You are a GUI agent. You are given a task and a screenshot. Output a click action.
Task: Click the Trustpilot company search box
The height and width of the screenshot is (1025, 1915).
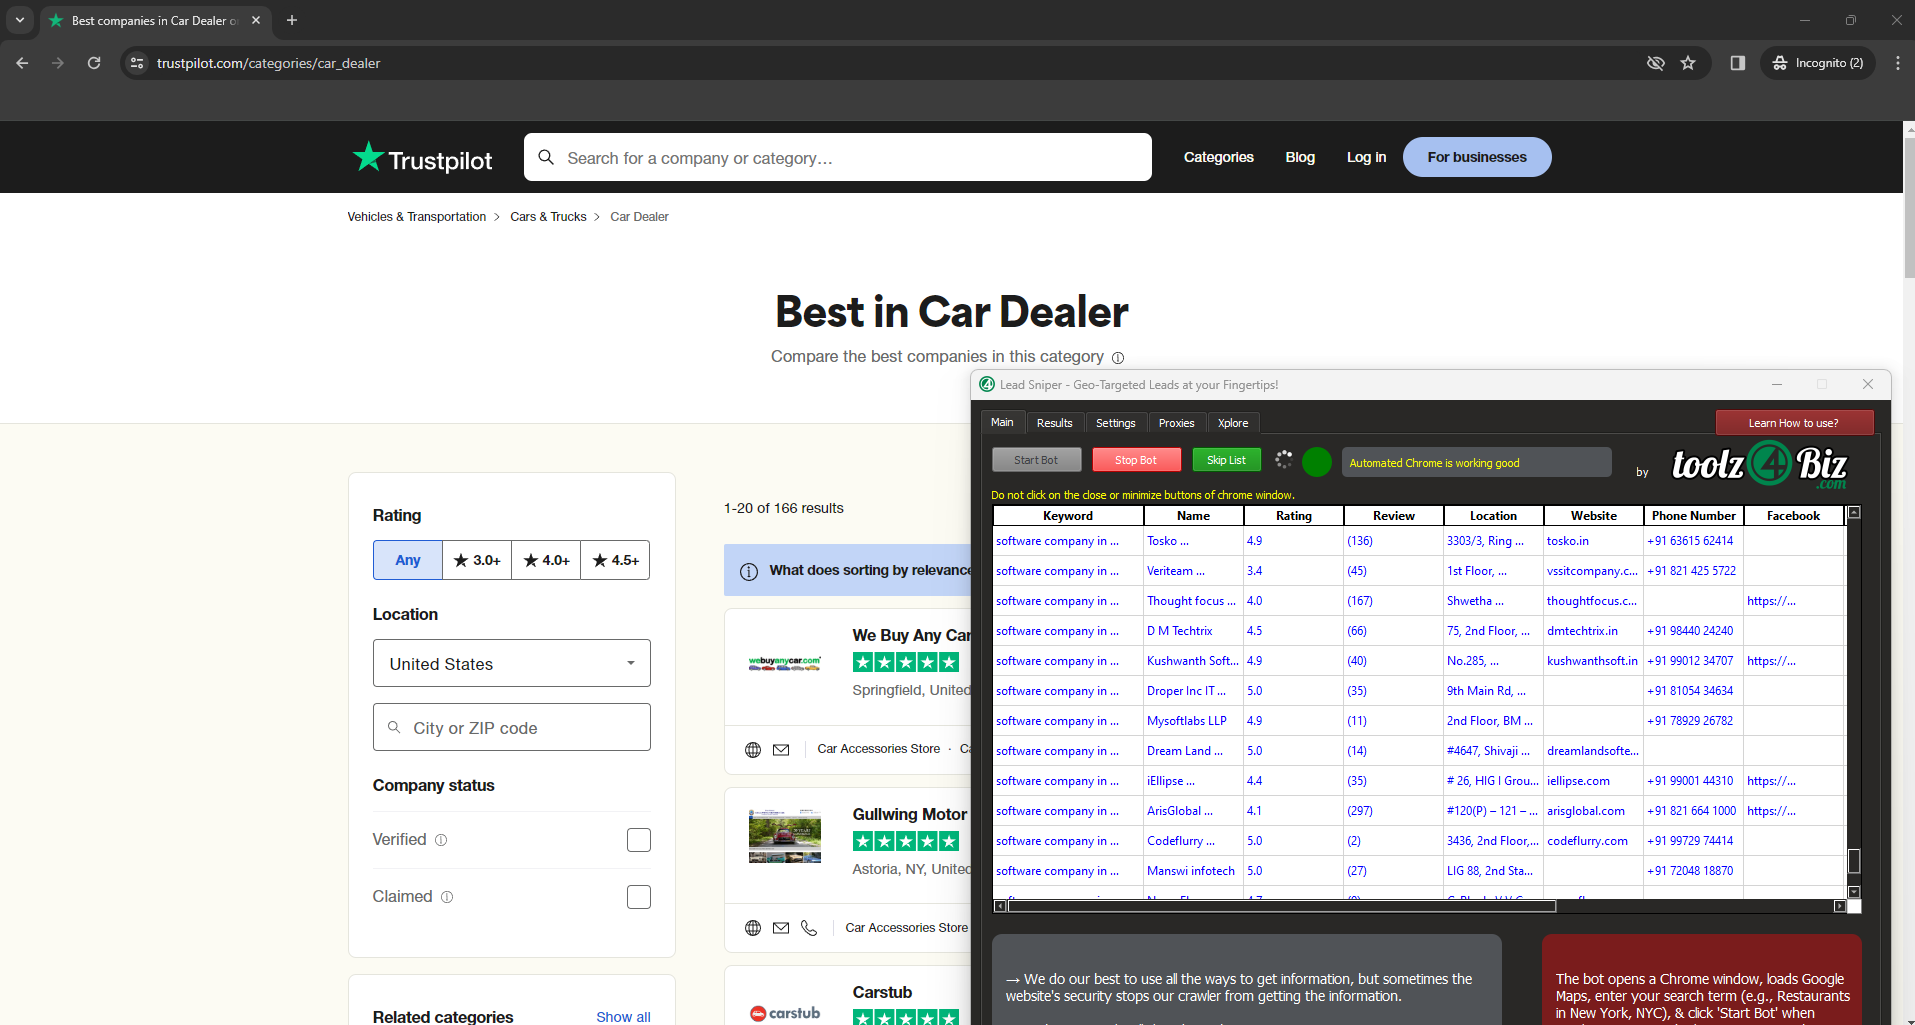point(838,157)
